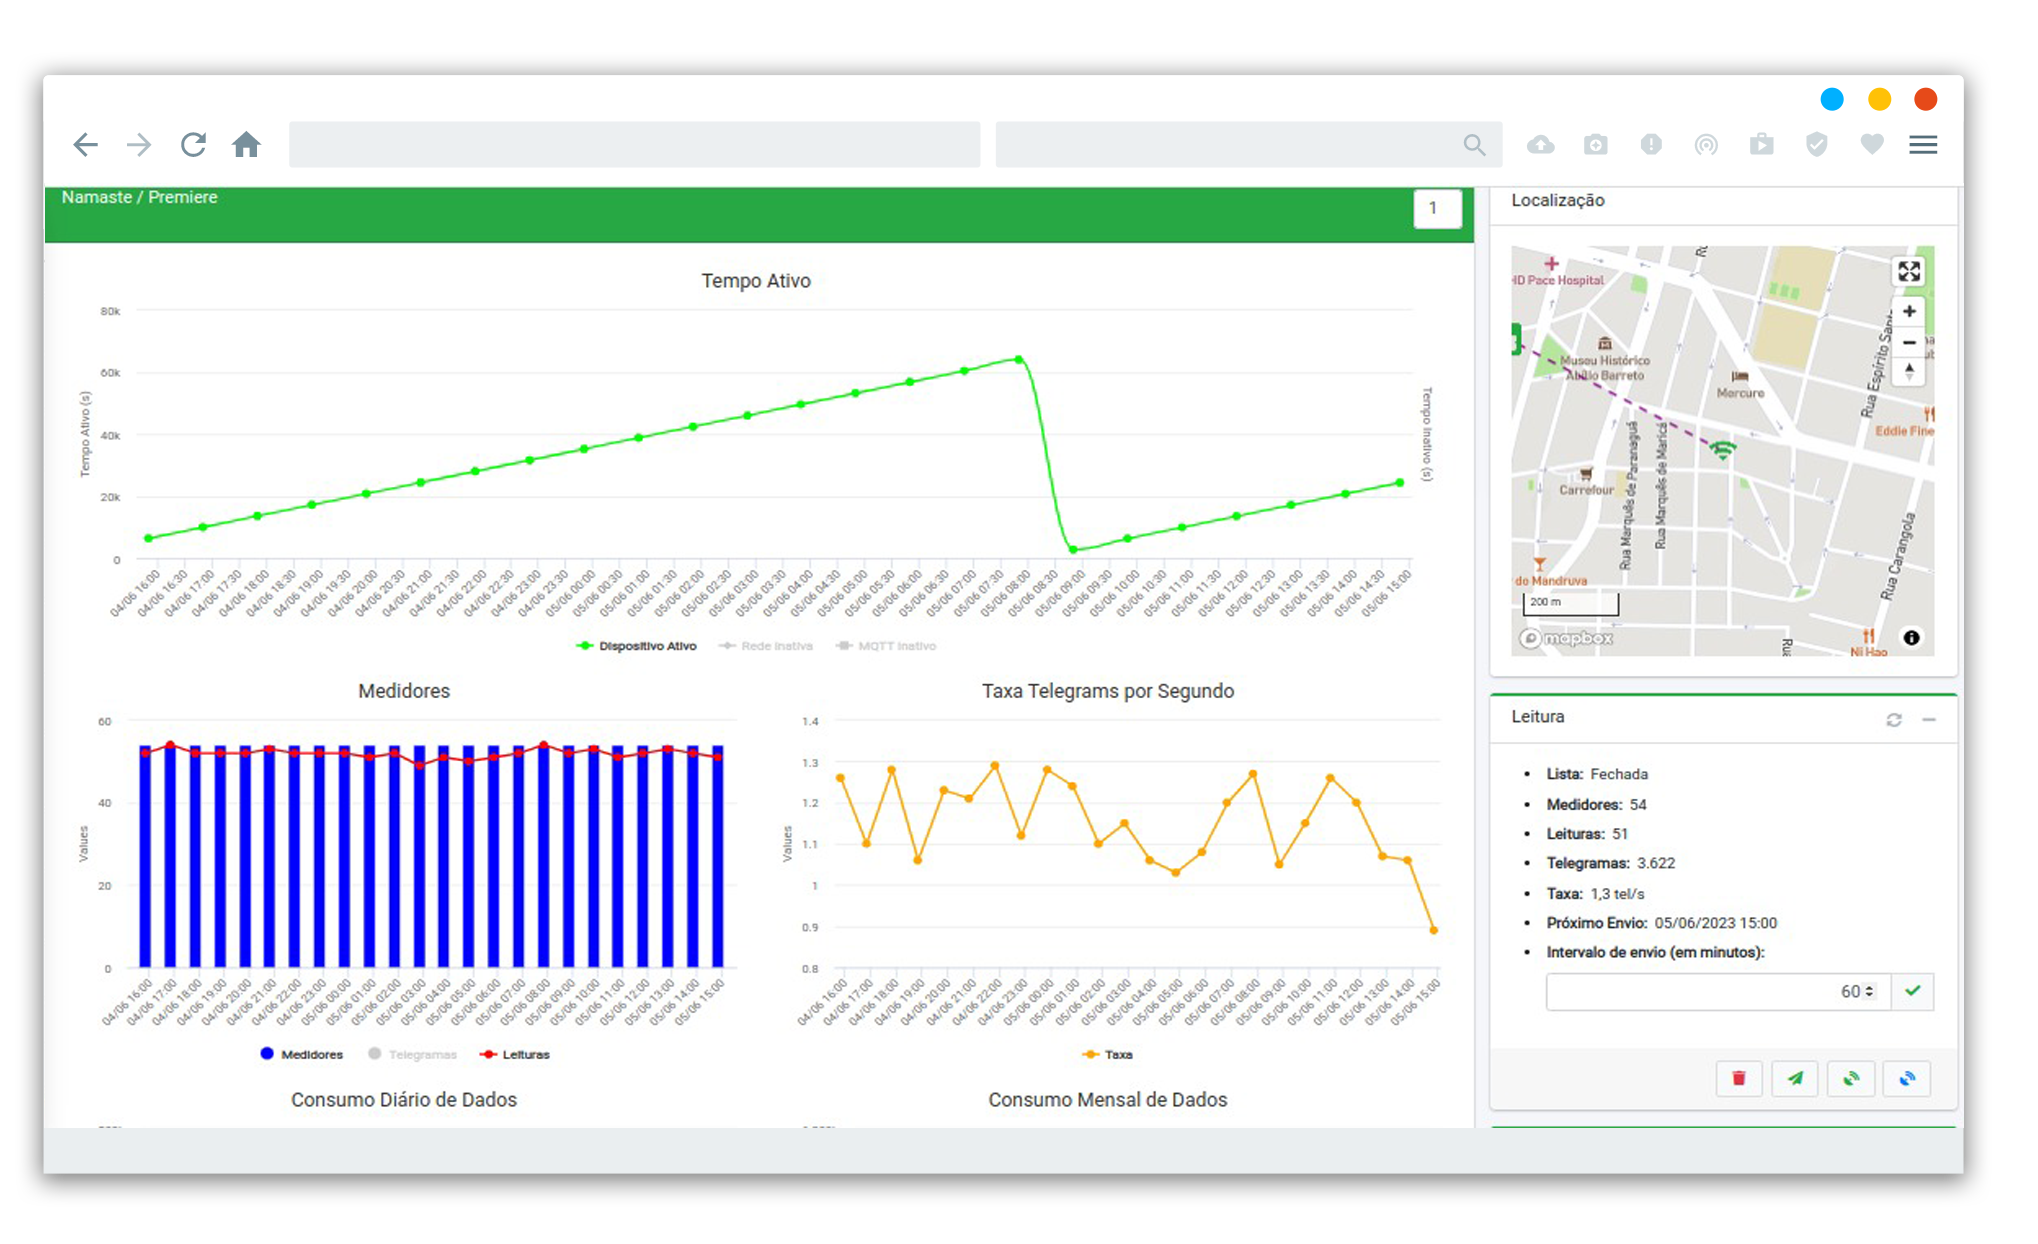Click the exclamation alert toolbar icon
Image resolution: width=2038 pixels, height=1244 pixels.
(x=1651, y=145)
